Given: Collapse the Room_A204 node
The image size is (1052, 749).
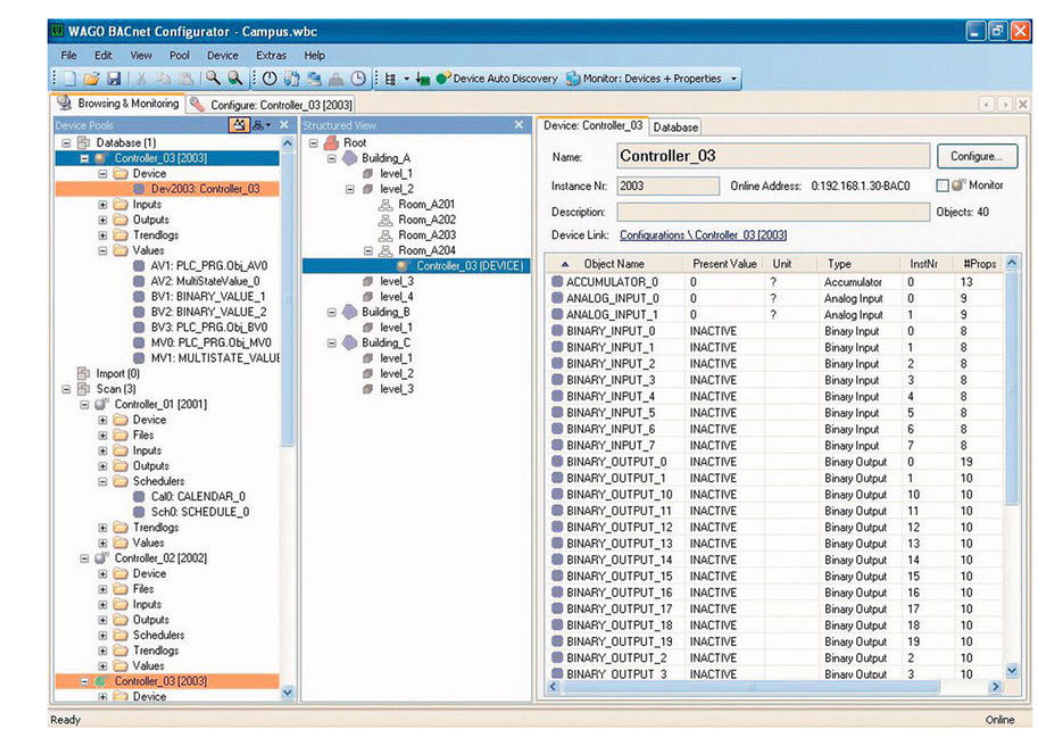Looking at the screenshot, I should pyautogui.click(x=368, y=250).
